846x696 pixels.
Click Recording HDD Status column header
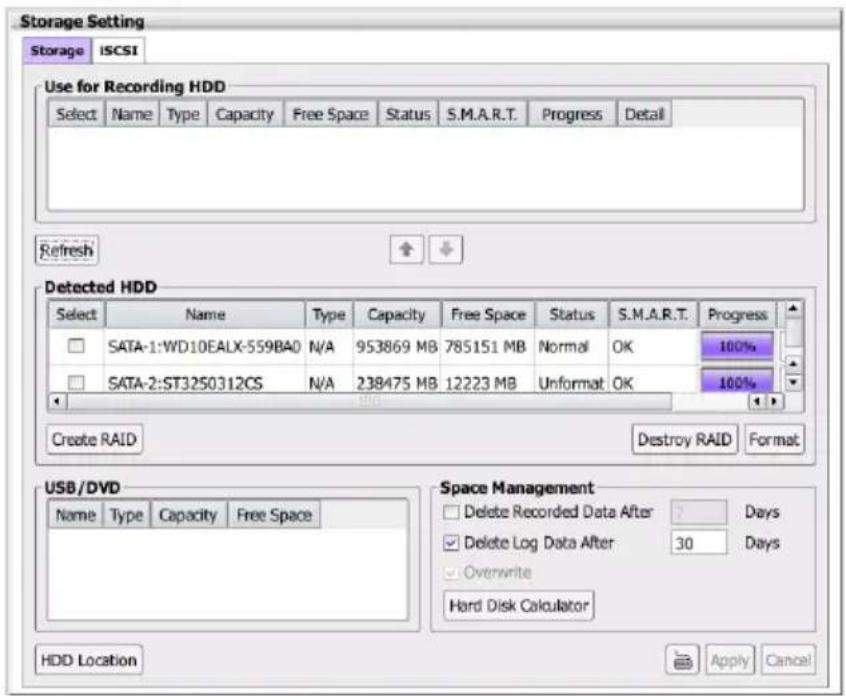coord(408,114)
